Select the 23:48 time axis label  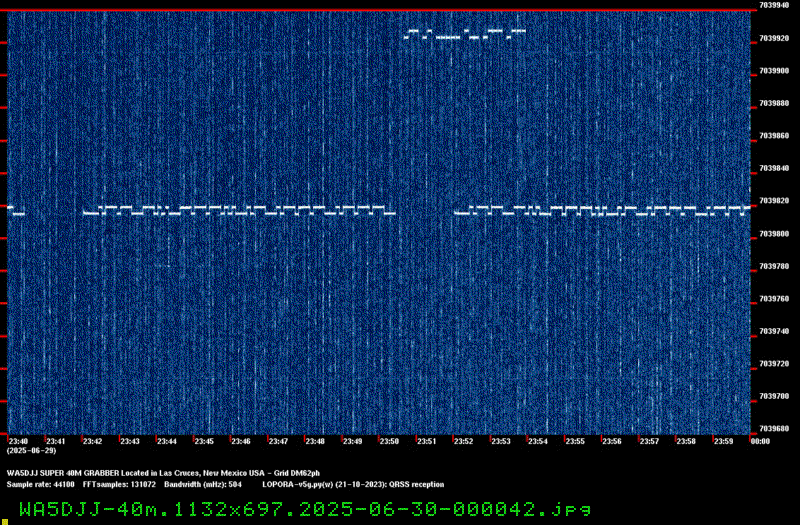pyautogui.click(x=315, y=441)
